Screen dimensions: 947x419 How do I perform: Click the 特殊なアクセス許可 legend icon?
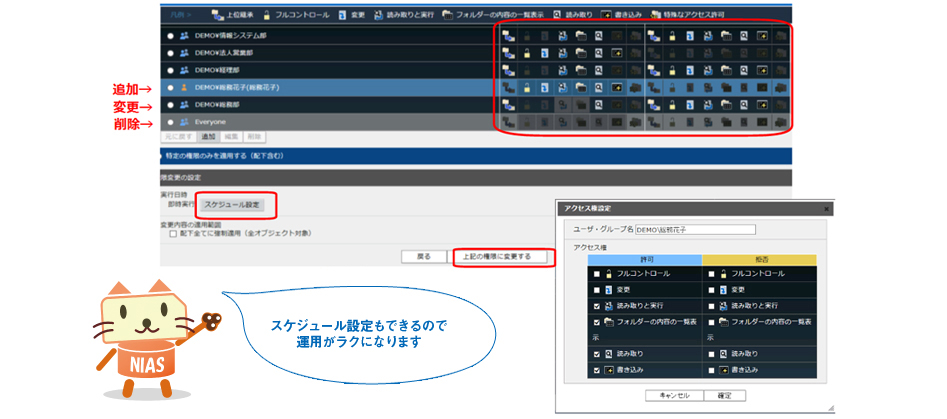pos(655,14)
